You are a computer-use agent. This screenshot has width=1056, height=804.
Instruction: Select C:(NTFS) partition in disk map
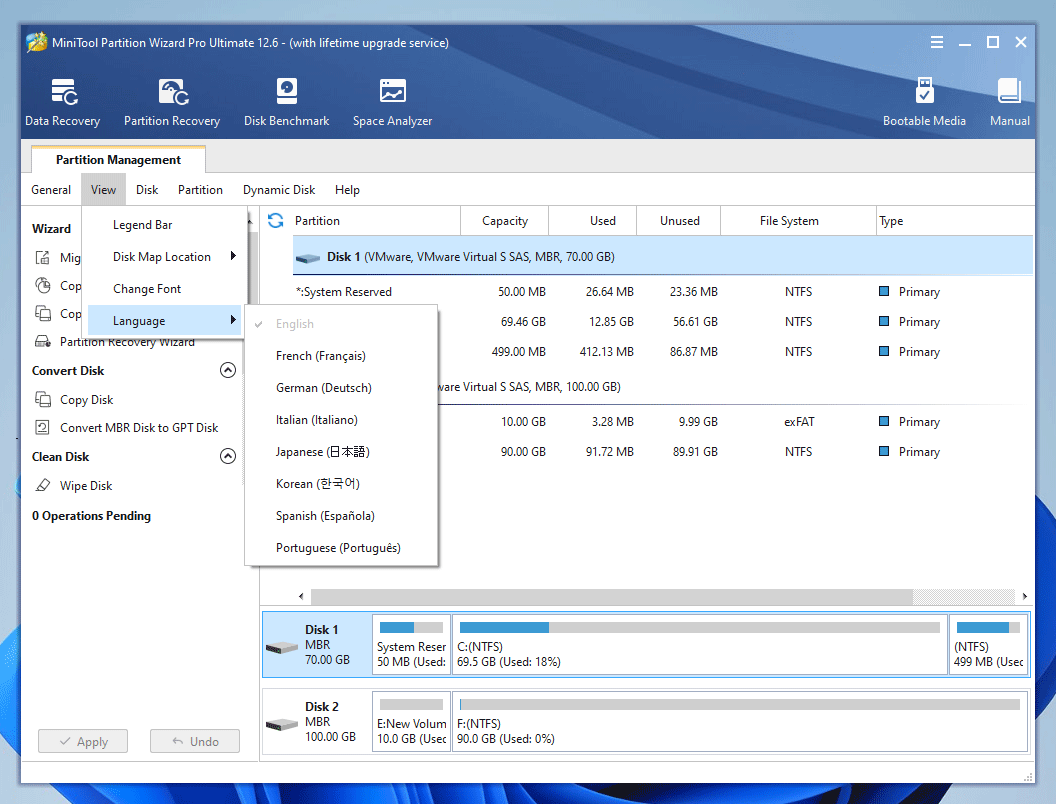[700, 644]
